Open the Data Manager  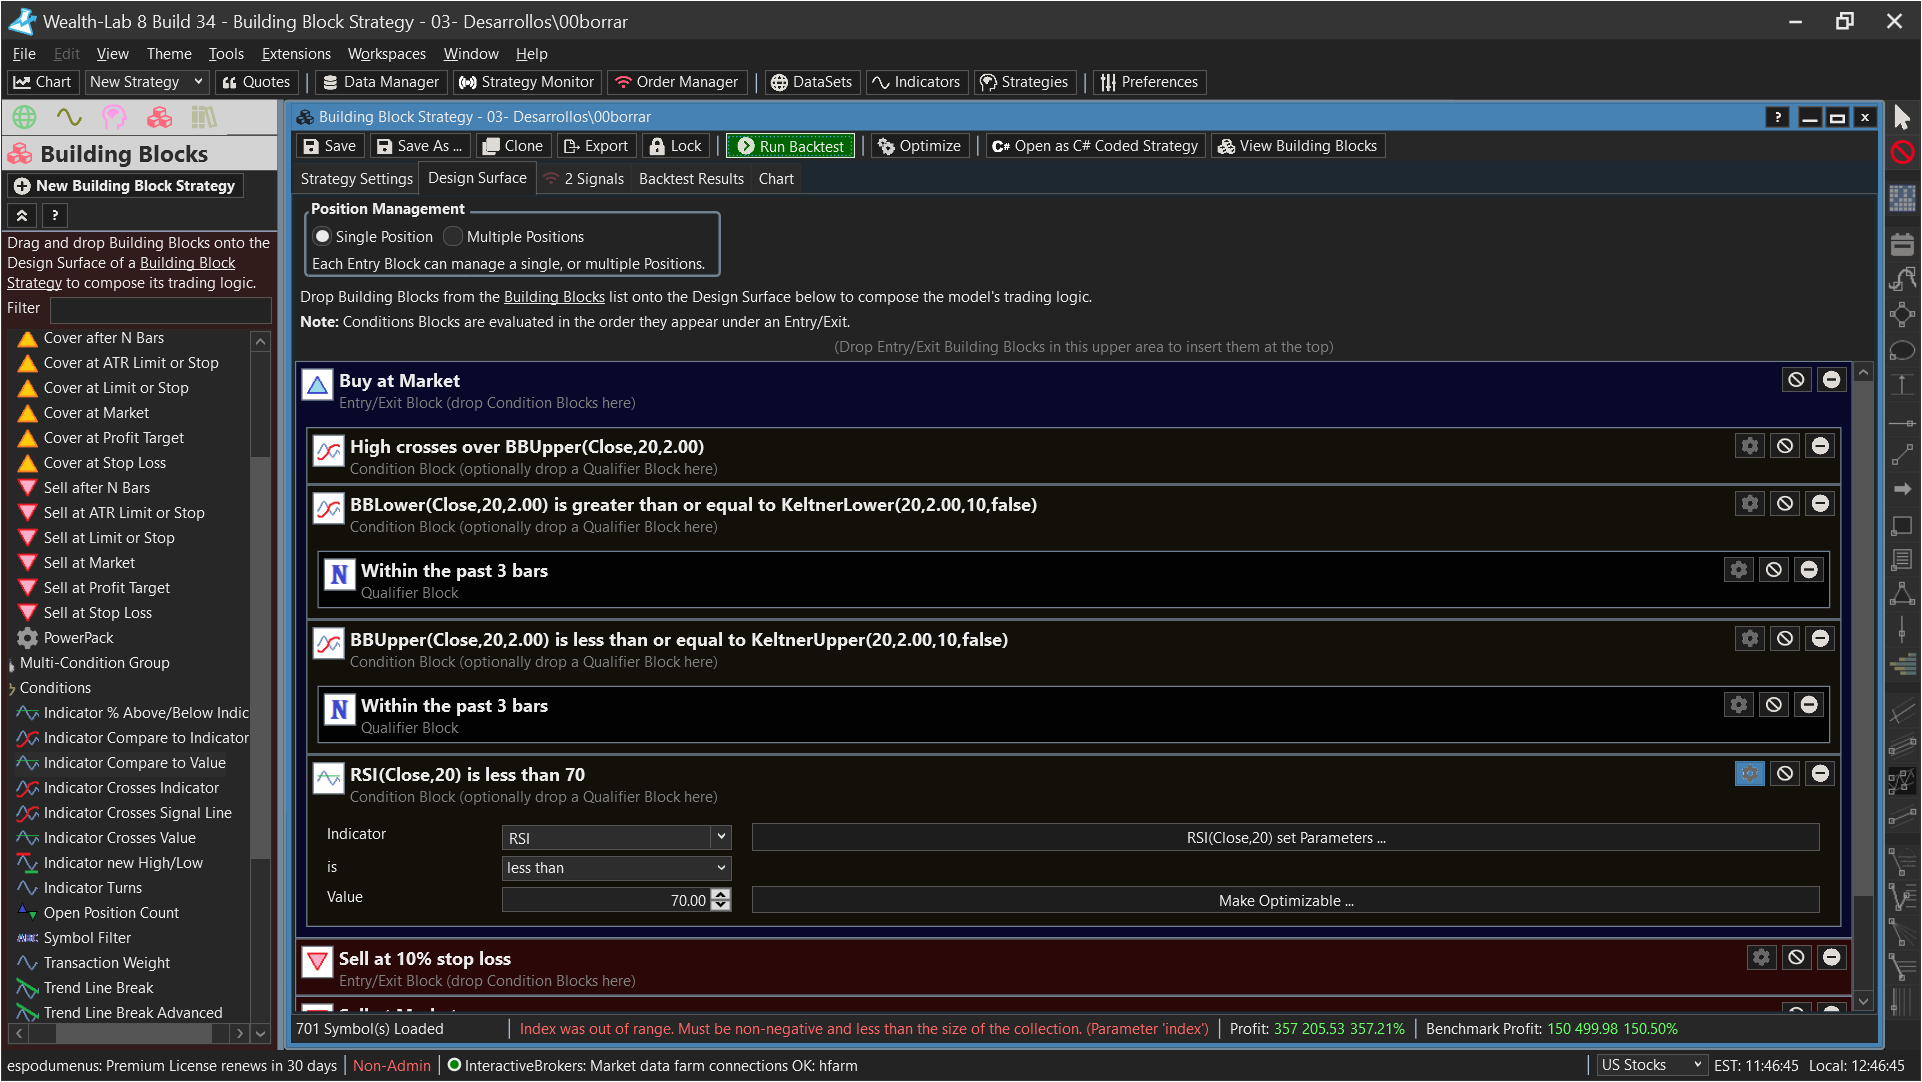381,82
